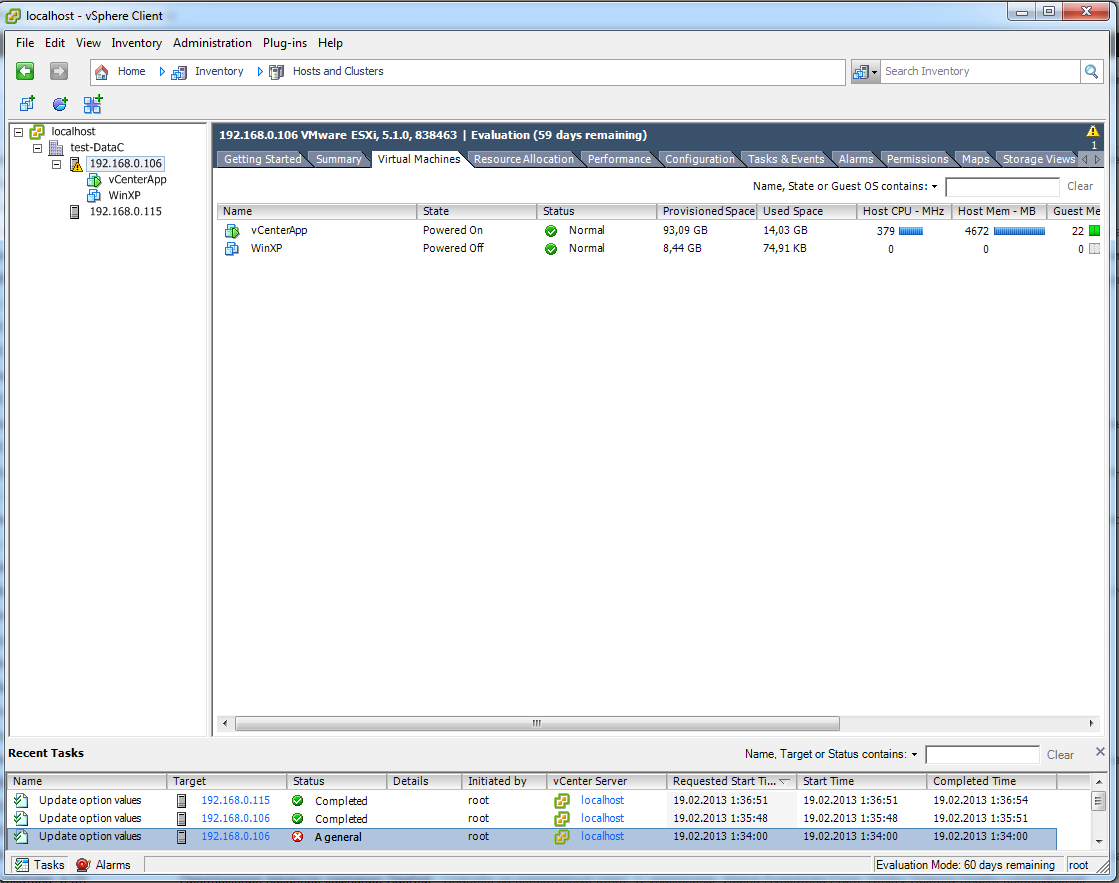The width and height of the screenshot is (1119, 883).
Task: Click Completed check icon for 192.168.0.115 task
Action: coord(298,801)
